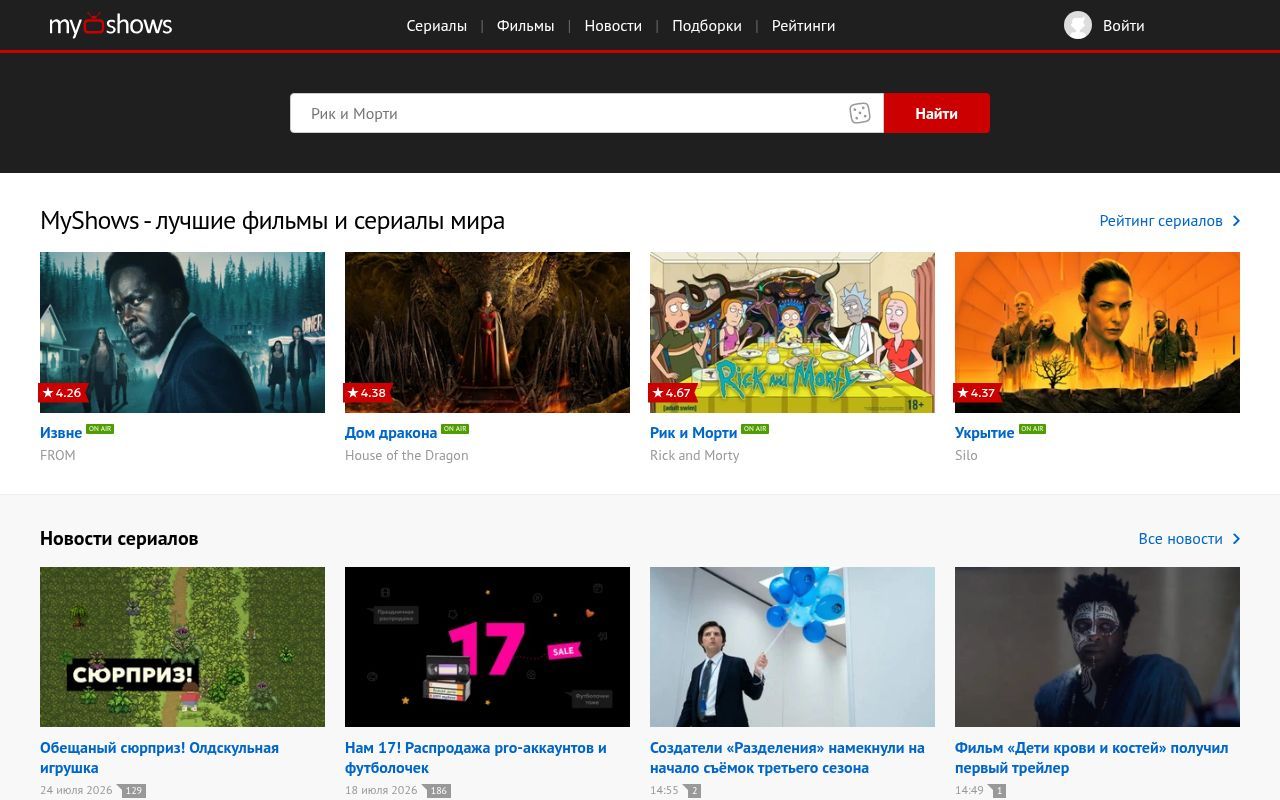Open news Нам 17! Распродажа pro-аккаунтов

click(476, 758)
